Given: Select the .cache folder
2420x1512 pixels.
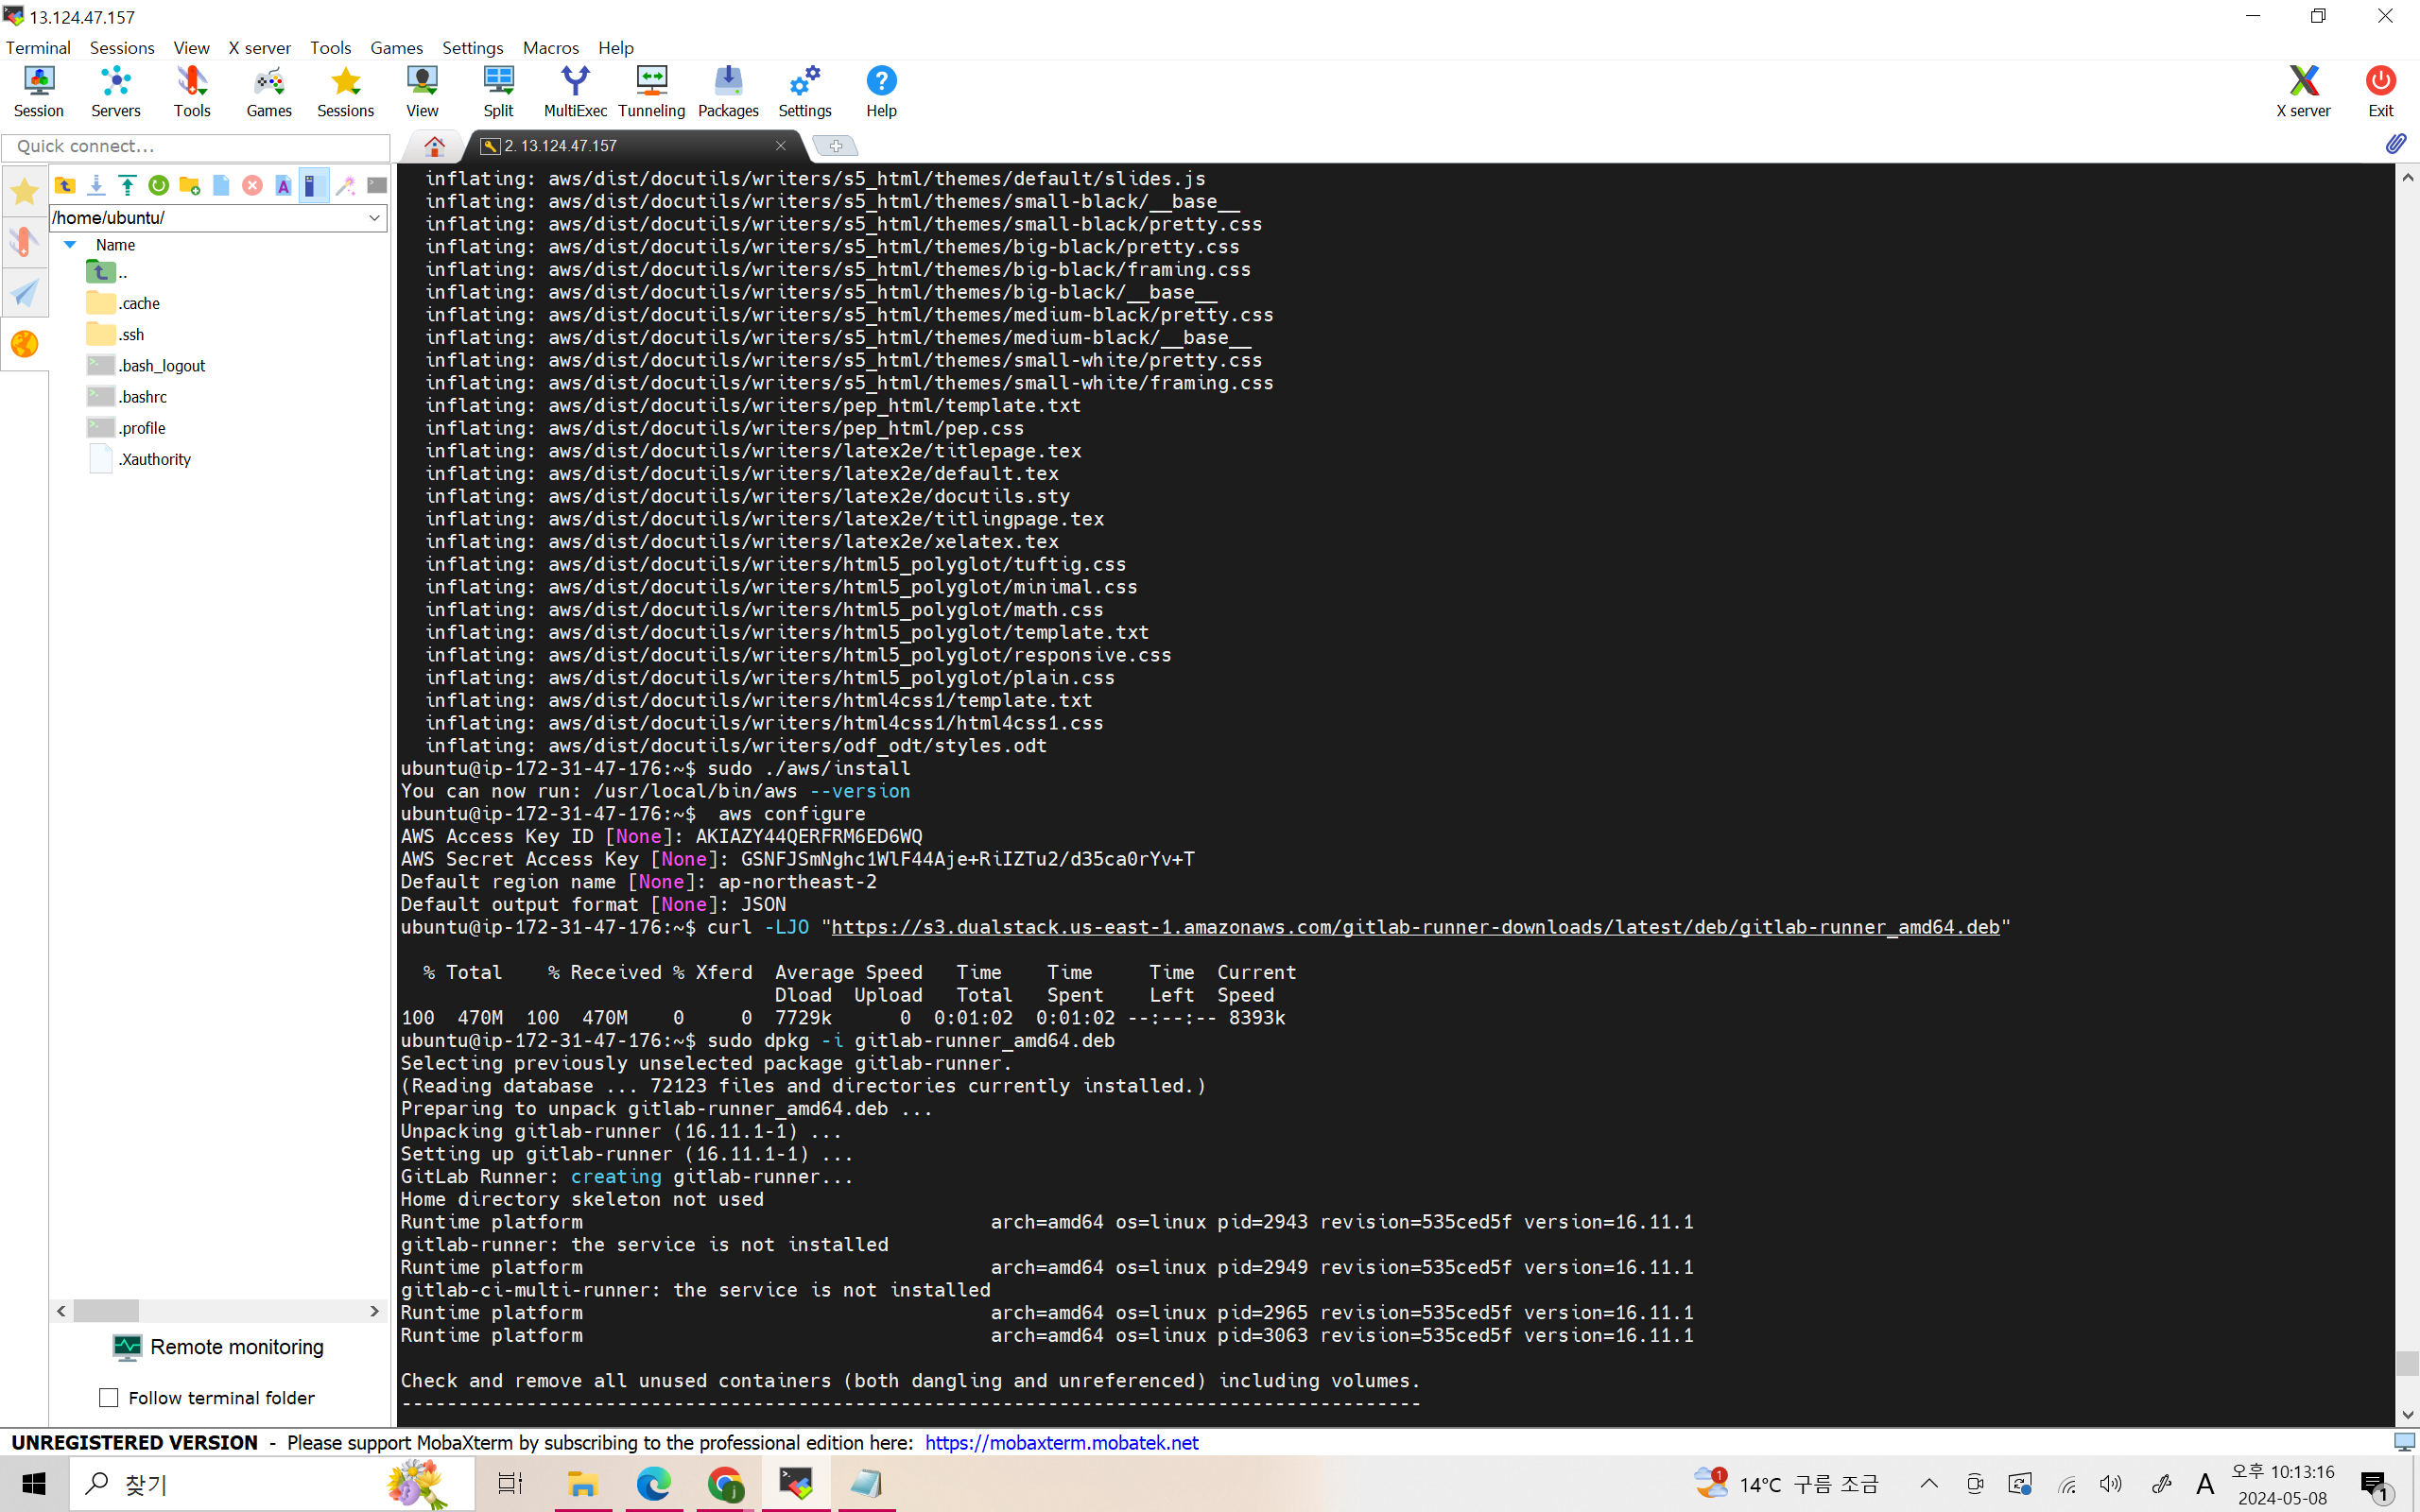Looking at the screenshot, I should [x=123, y=303].
